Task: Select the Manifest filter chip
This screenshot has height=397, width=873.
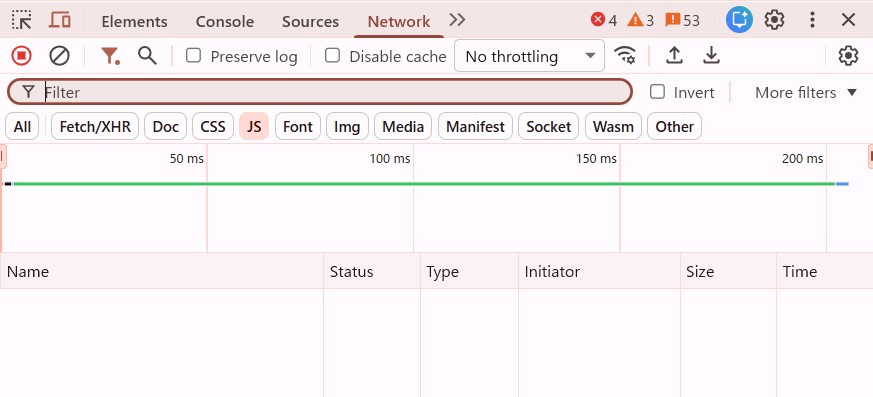Action: 475,127
